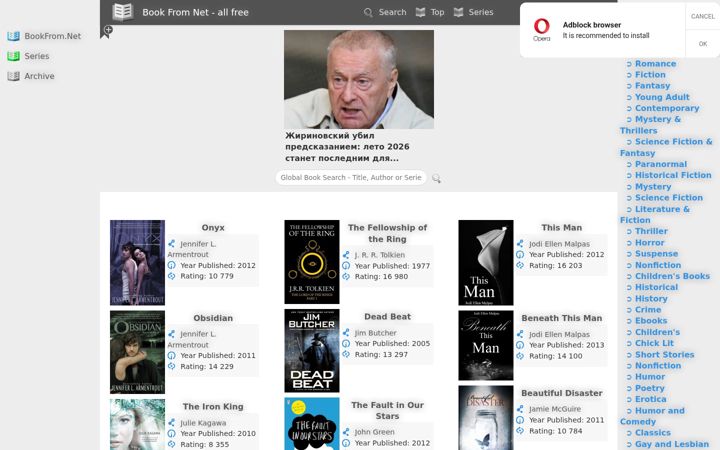Open the Paranormal genre link

pos(661,164)
